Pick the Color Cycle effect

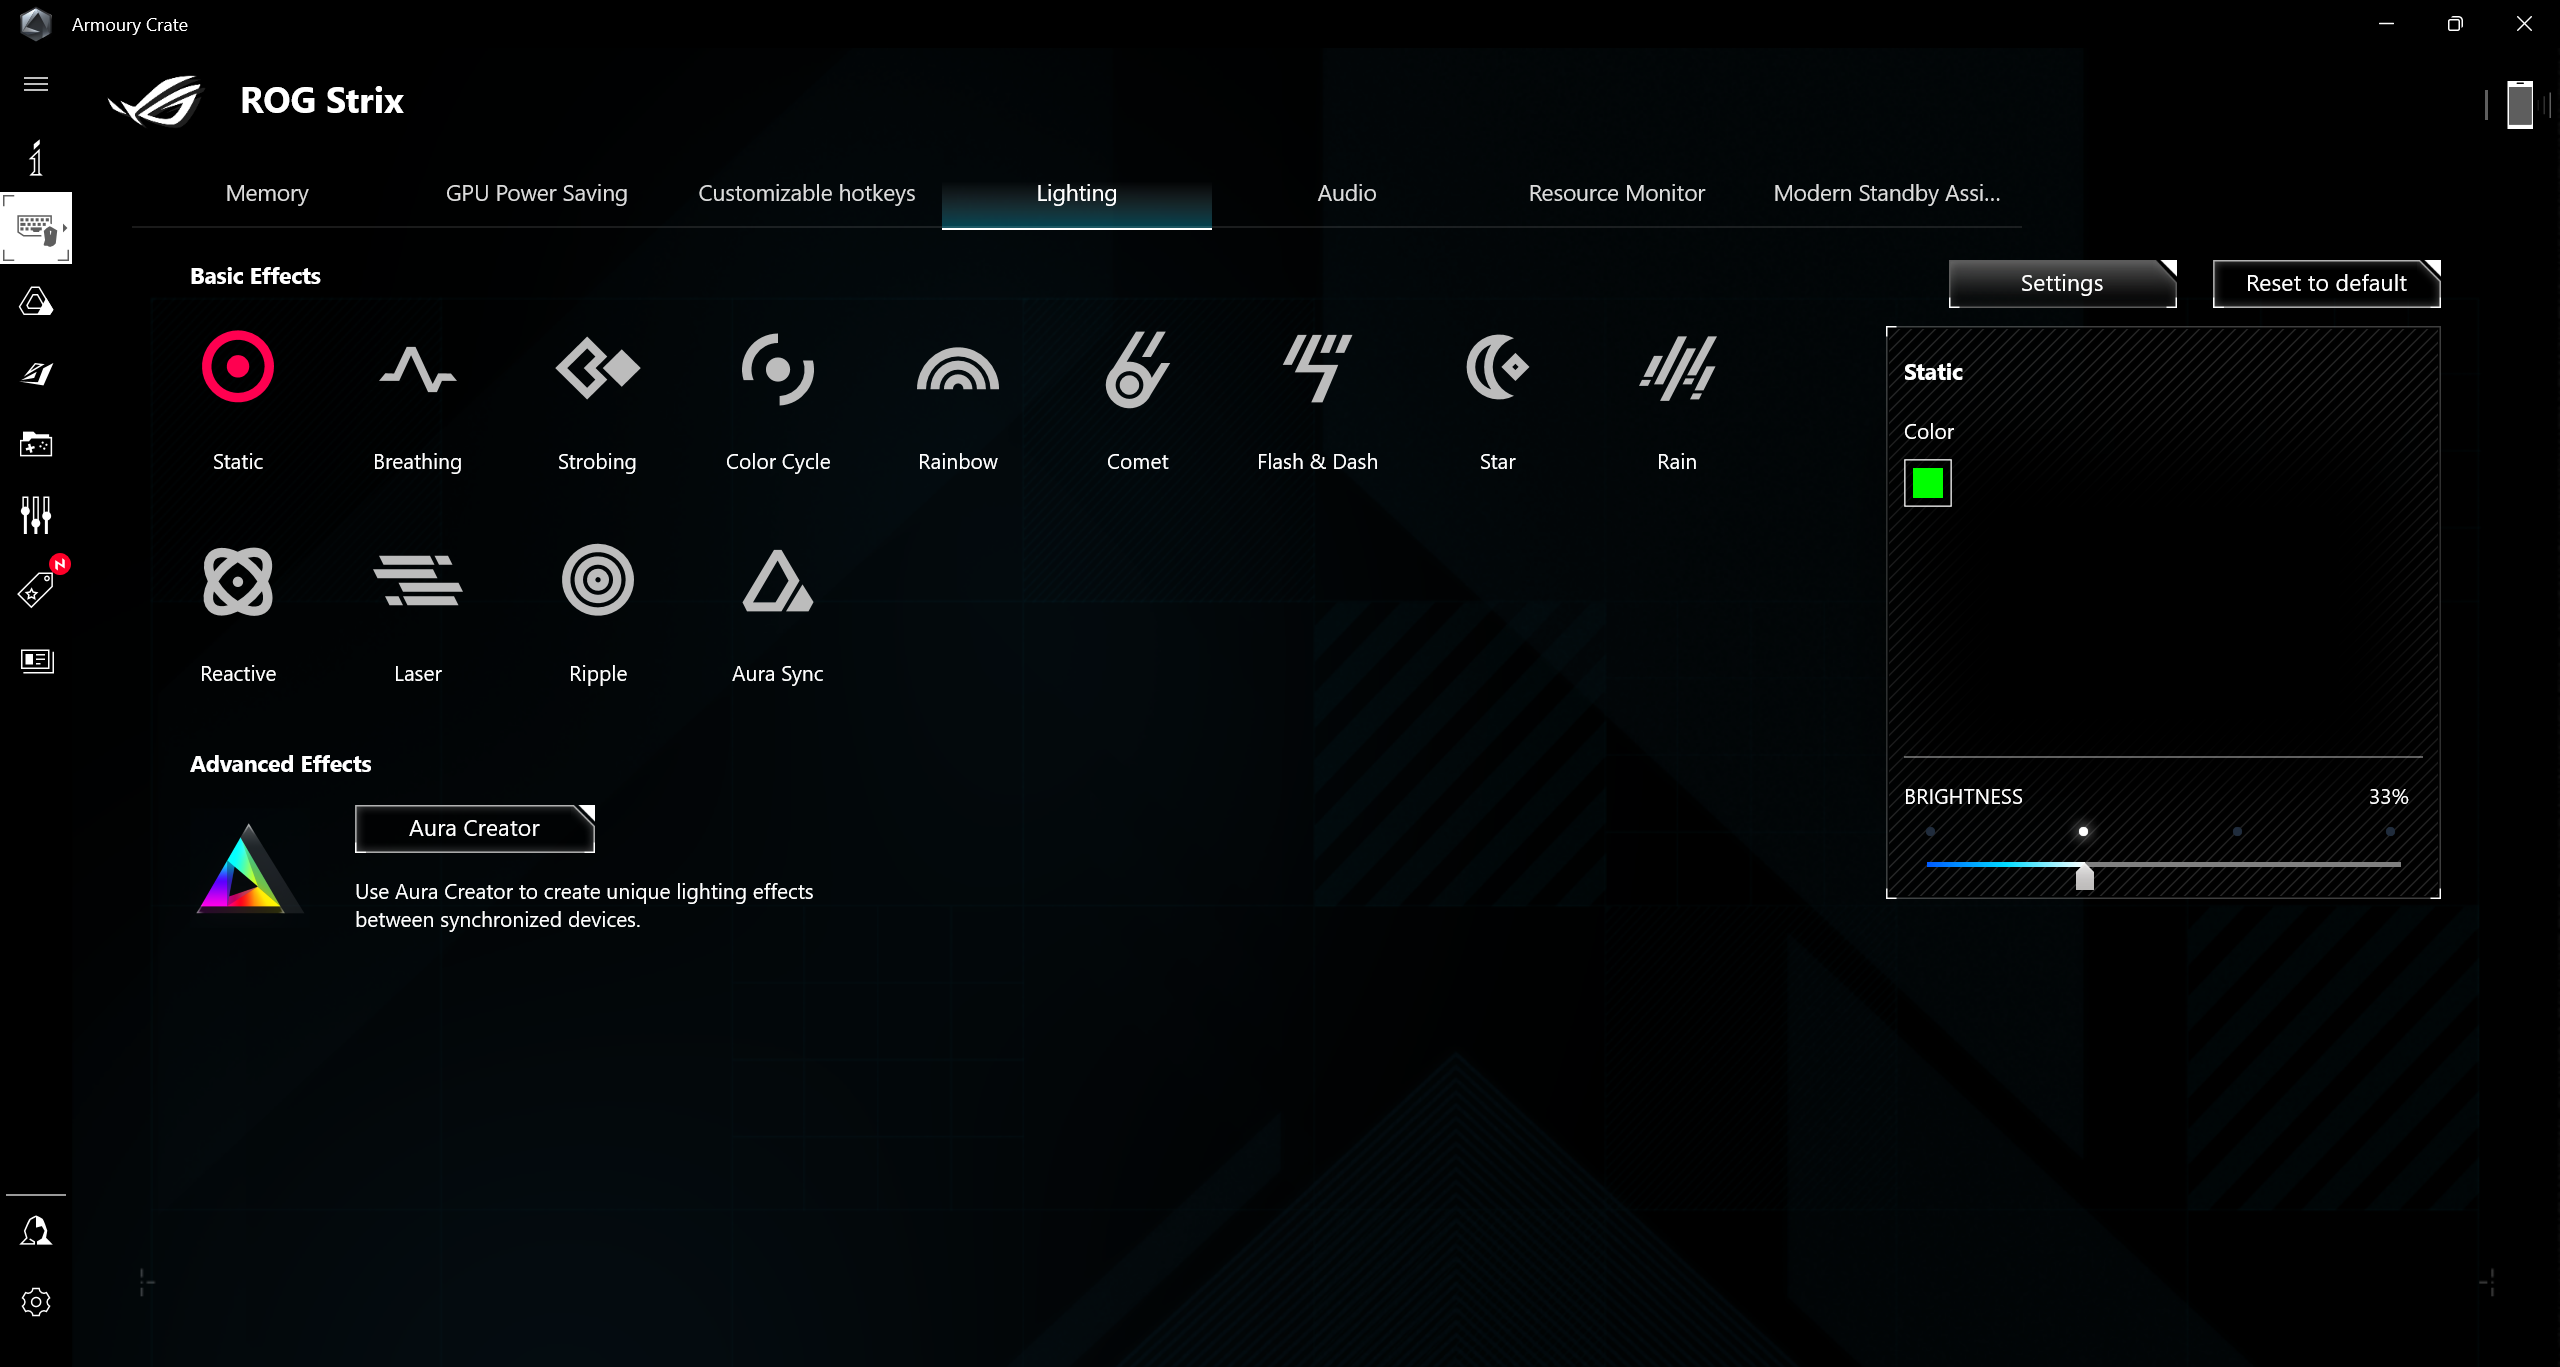click(778, 369)
